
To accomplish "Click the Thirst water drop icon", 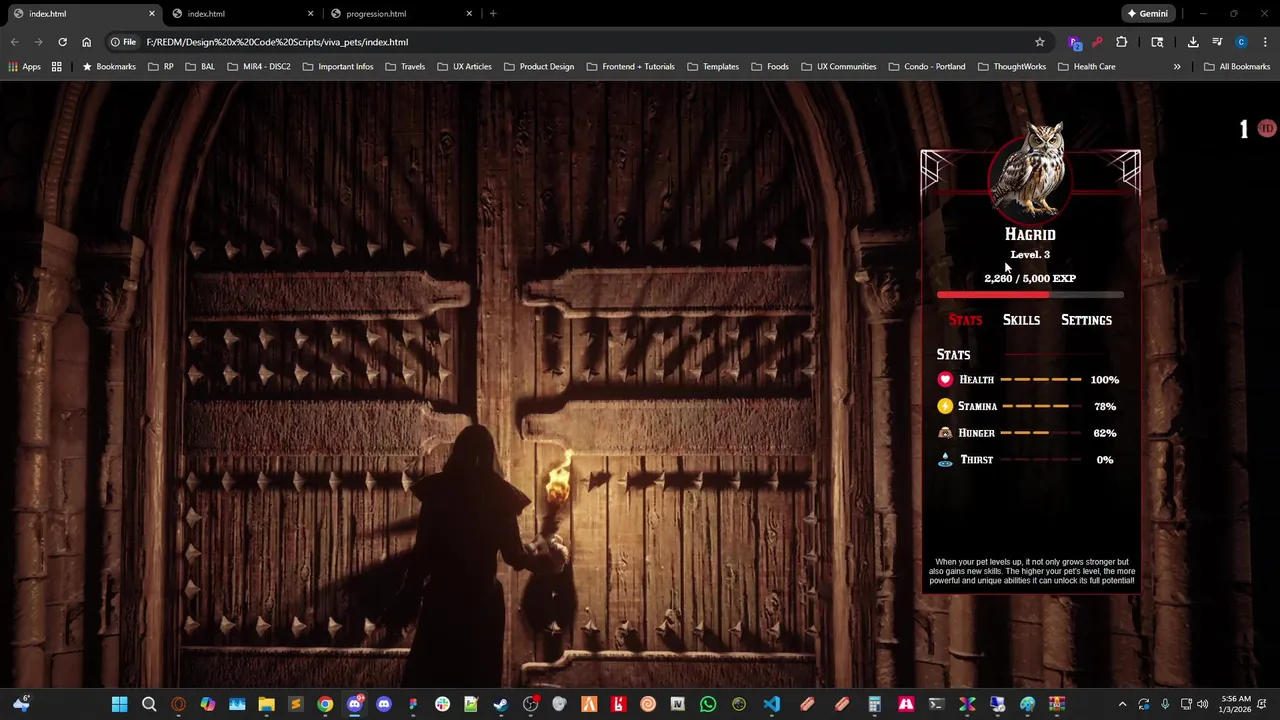I will 945,460.
